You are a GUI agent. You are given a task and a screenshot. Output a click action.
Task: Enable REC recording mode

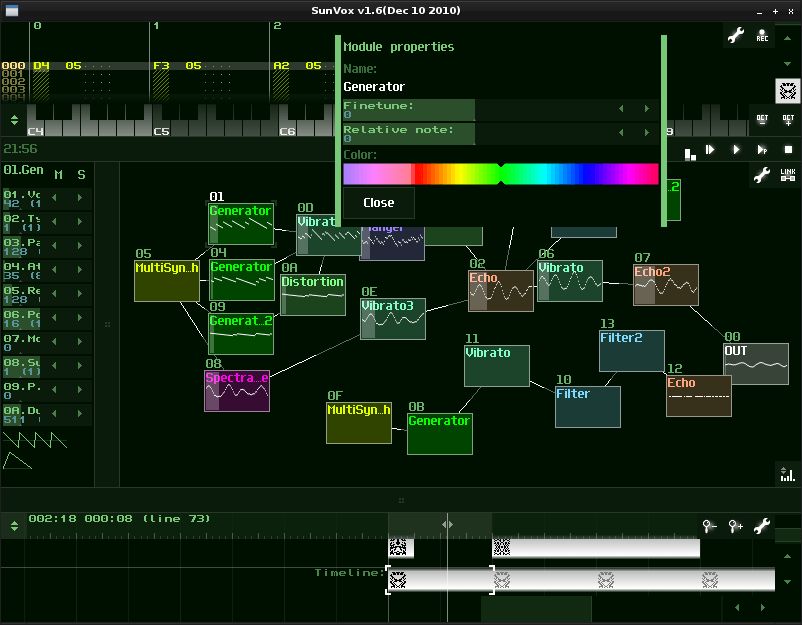[x=762, y=36]
